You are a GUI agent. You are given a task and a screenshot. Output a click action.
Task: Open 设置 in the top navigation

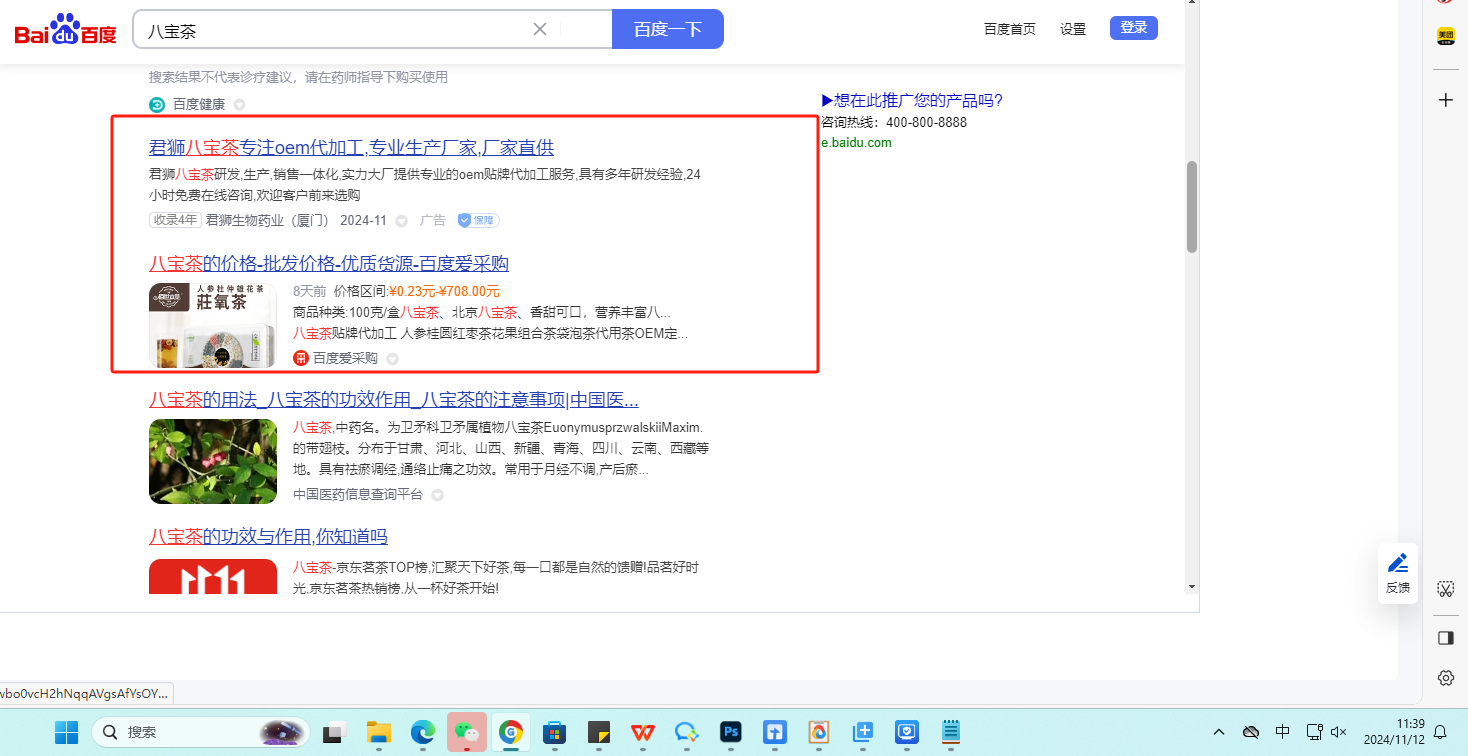tap(1073, 29)
